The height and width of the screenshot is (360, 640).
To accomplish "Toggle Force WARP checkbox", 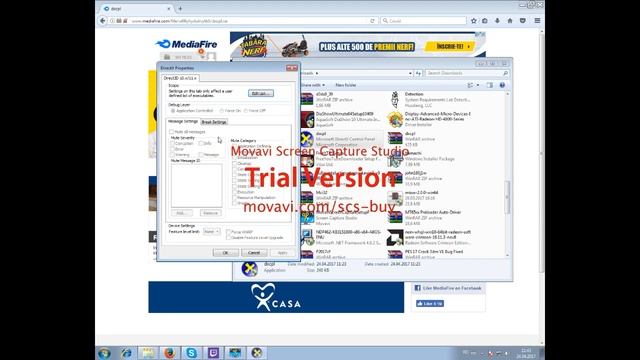I will click(x=229, y=232).
